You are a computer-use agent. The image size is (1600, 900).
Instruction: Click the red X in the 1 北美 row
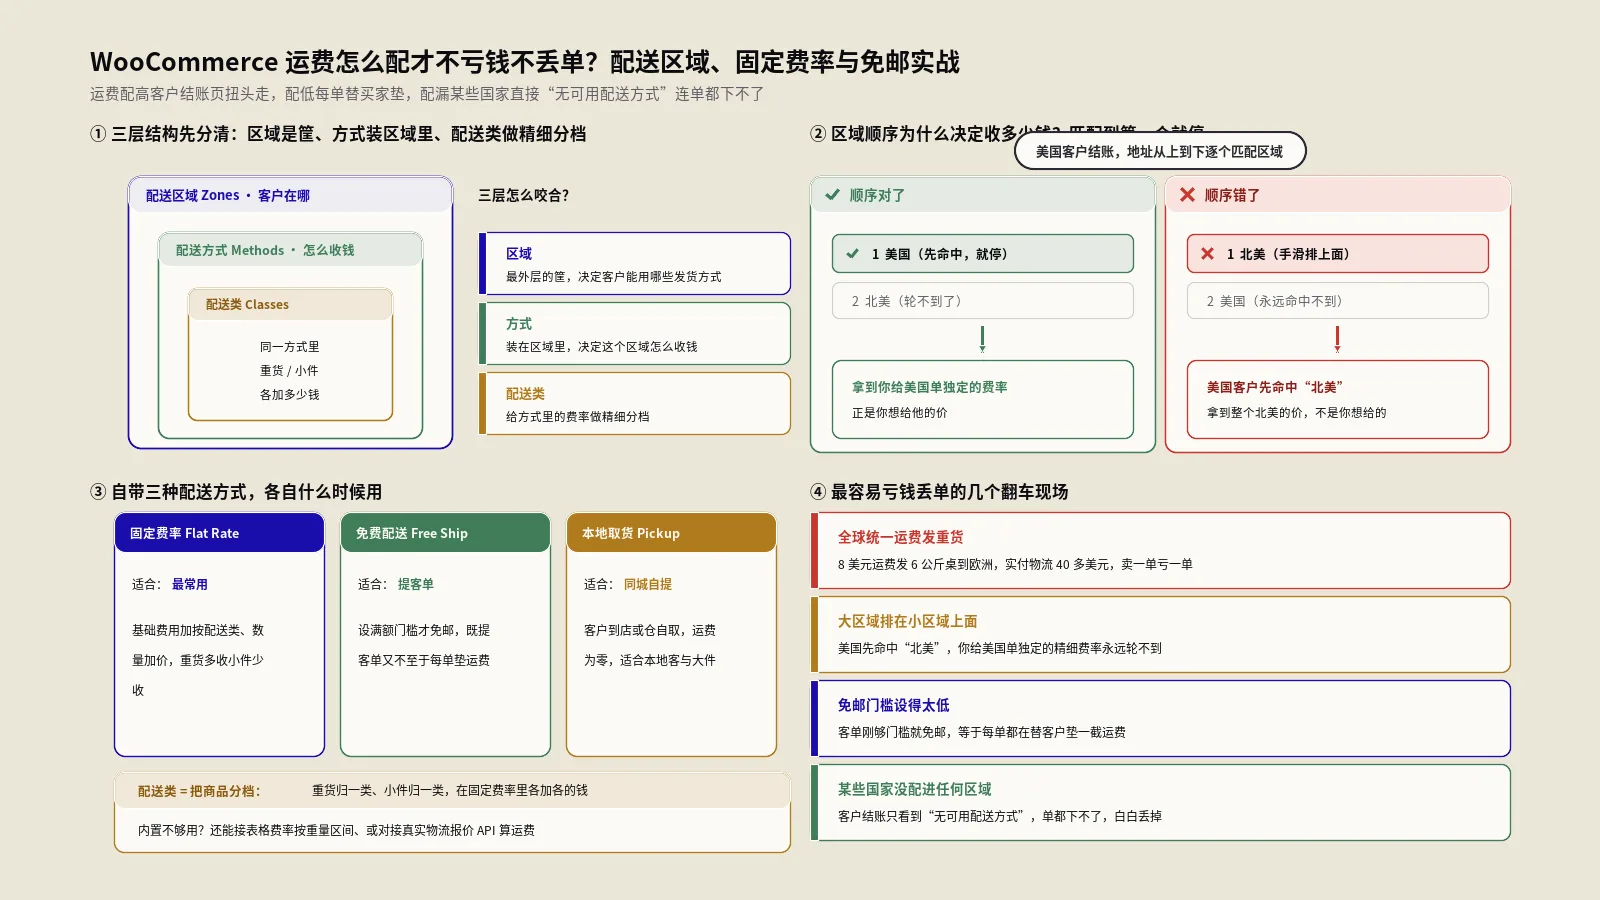tap(1207, 254)
